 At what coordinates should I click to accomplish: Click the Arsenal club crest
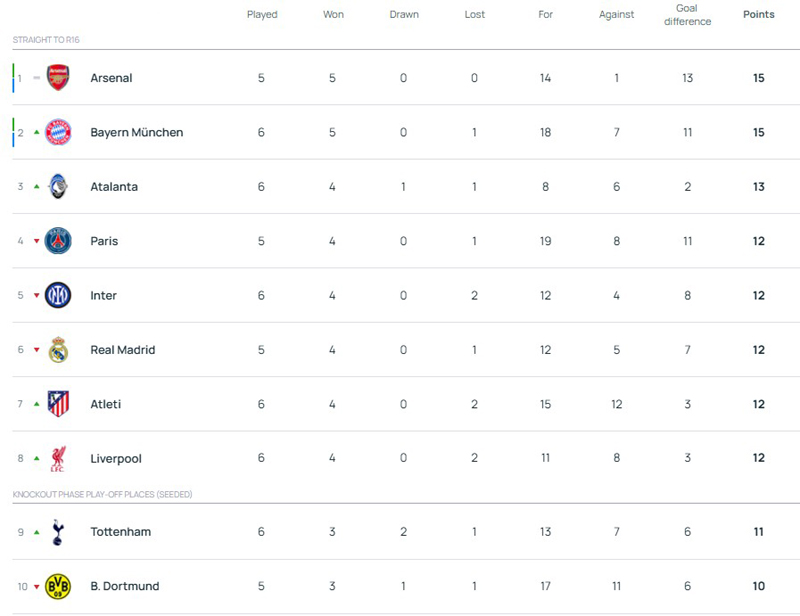coord(58,78)
